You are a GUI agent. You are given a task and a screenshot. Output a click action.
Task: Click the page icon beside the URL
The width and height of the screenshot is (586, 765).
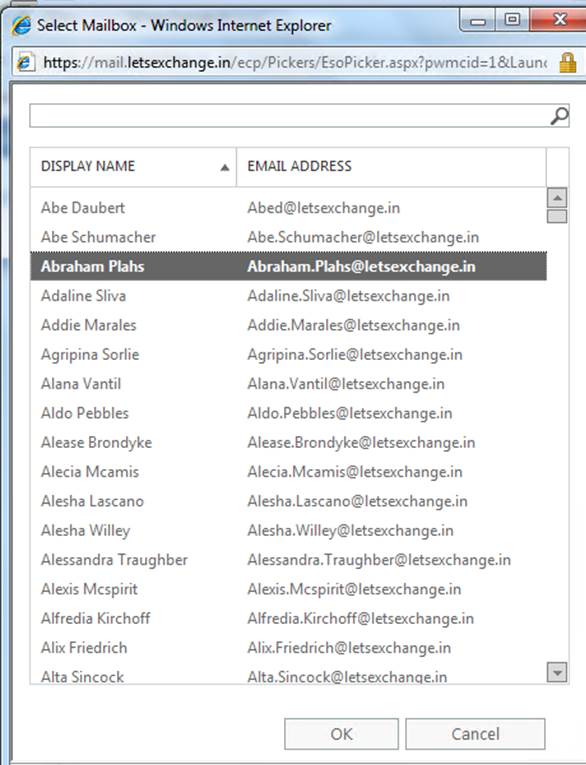pyautogui.click(x=25, y=62)
